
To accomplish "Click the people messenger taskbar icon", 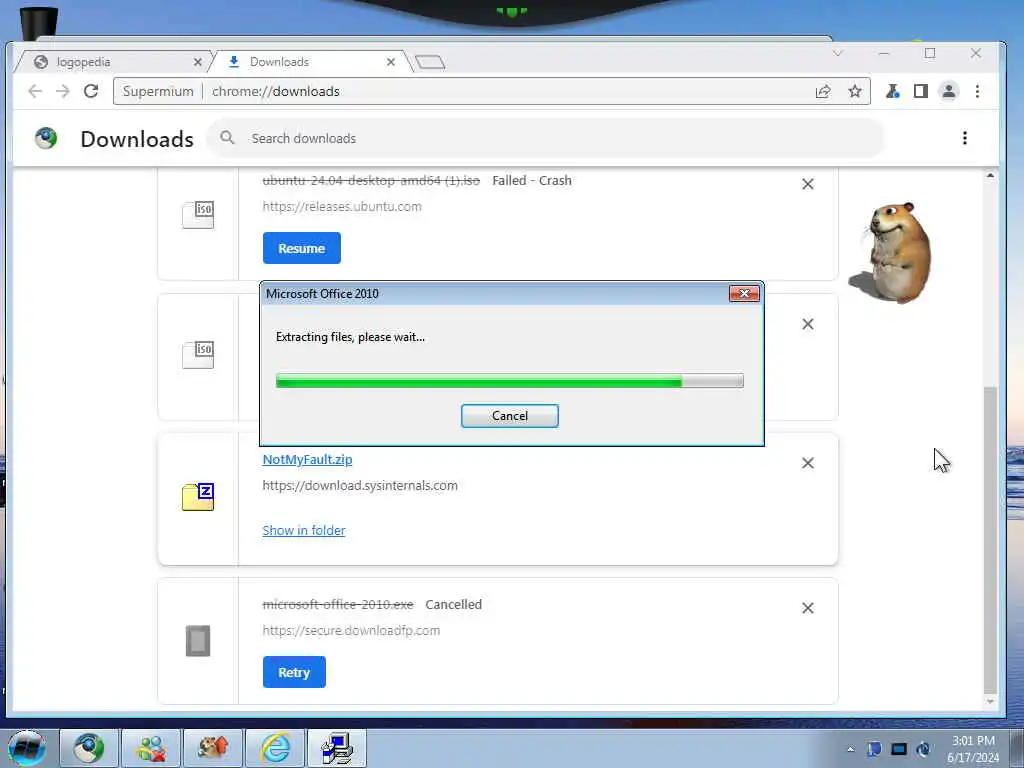I will [151, 748].
